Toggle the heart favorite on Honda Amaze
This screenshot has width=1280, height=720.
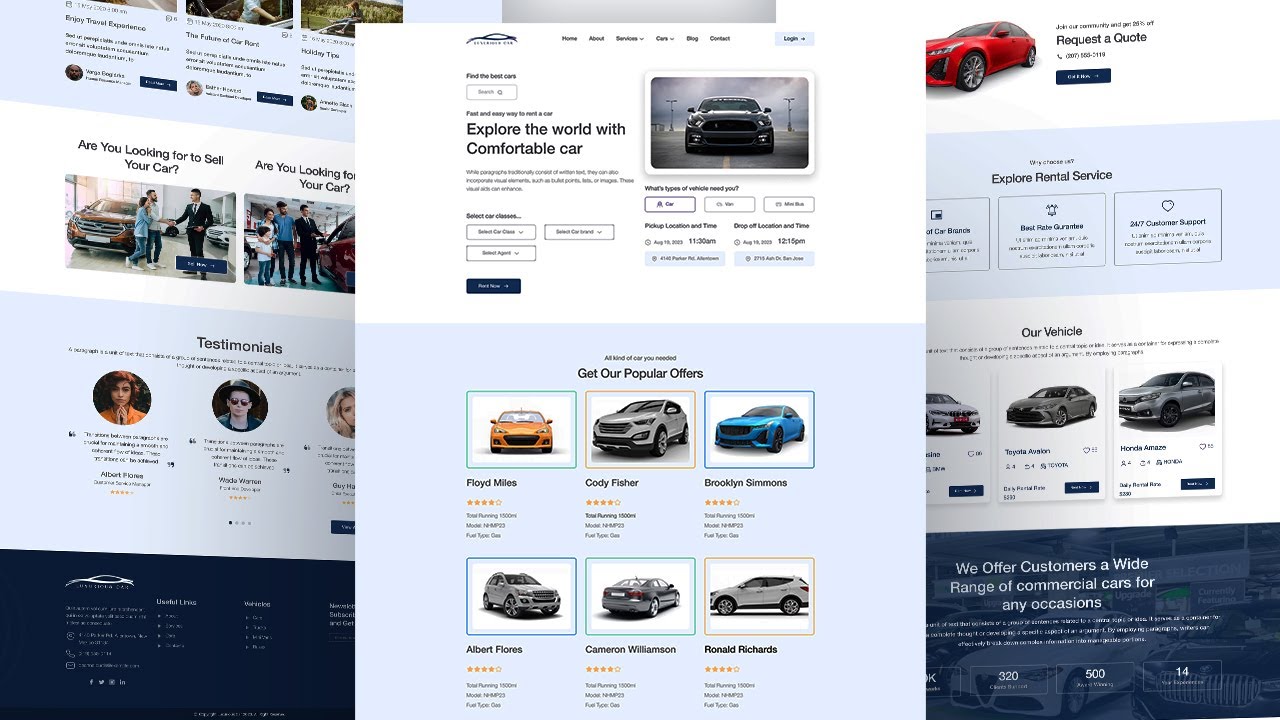tap(1203, 447)
